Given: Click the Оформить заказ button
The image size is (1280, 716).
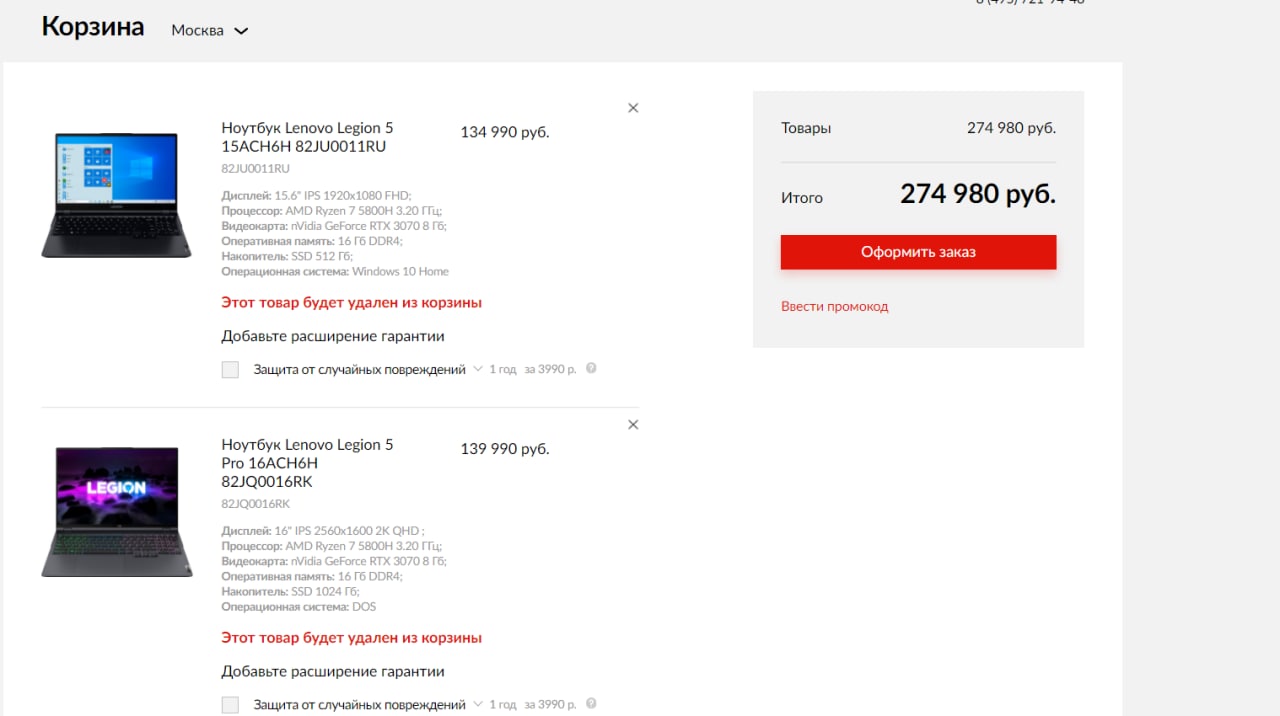Looking at the screenshot, I should pyautogui.click(x=918, y=252).
